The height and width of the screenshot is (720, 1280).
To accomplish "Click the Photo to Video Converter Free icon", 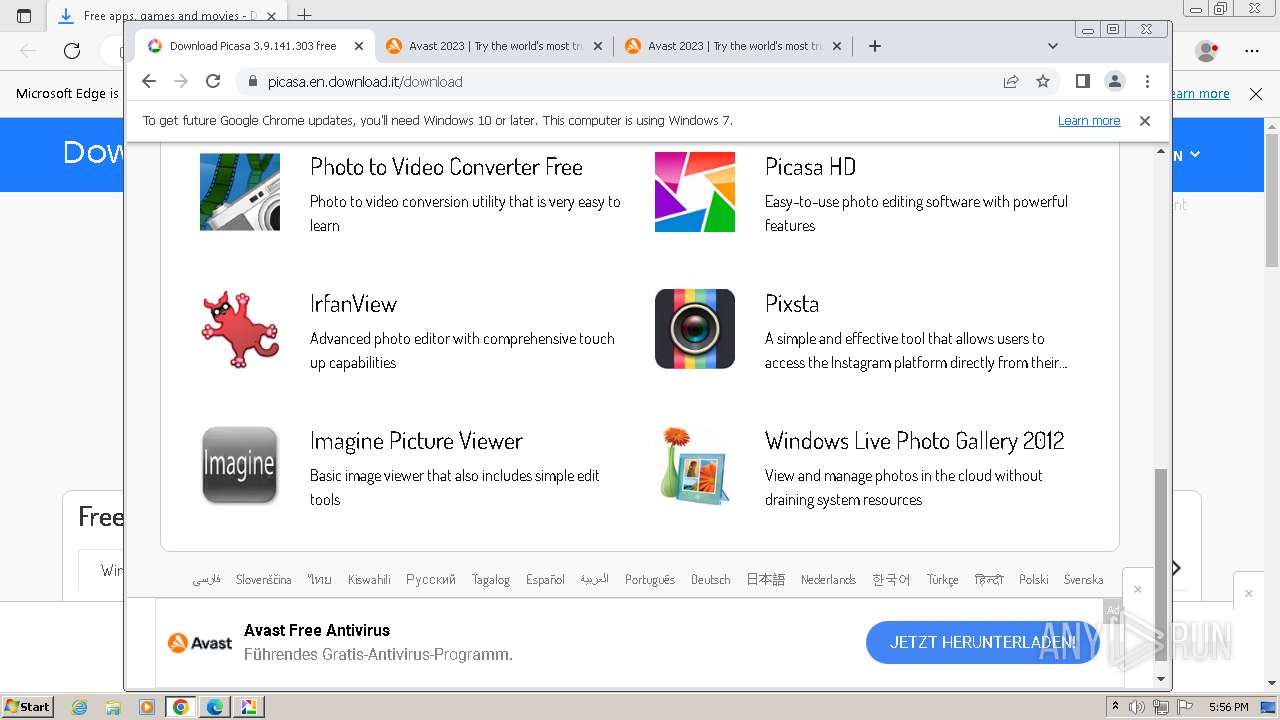I will (240, 192).
